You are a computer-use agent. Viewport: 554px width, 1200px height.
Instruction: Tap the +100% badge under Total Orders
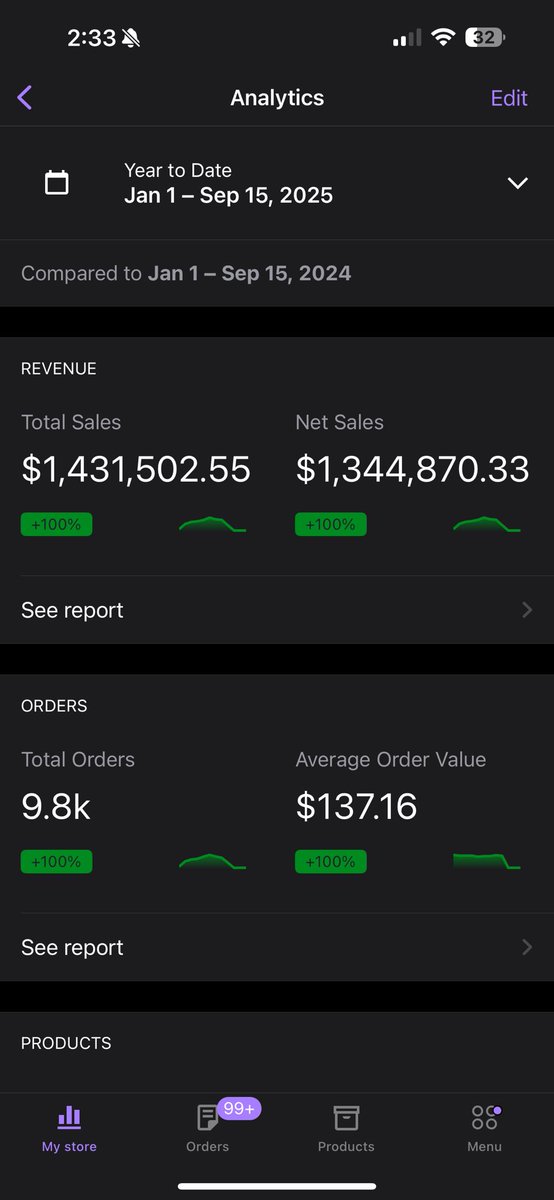point(56,861)
